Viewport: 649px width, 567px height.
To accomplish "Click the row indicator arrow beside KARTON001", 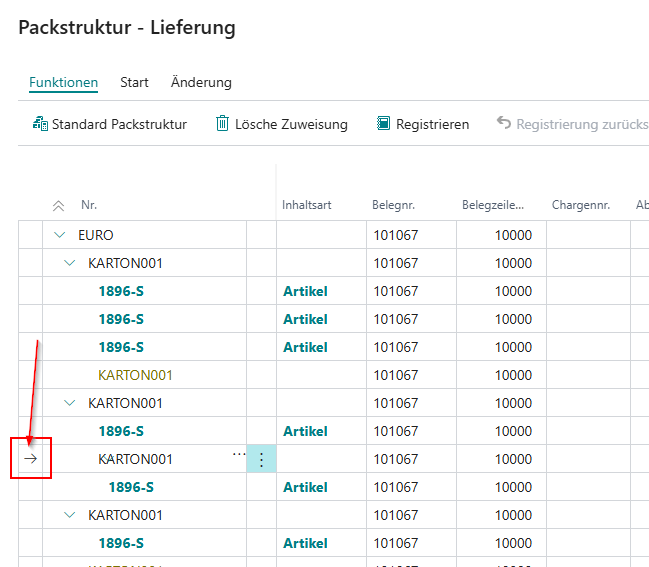I will (x=30, y=459).
